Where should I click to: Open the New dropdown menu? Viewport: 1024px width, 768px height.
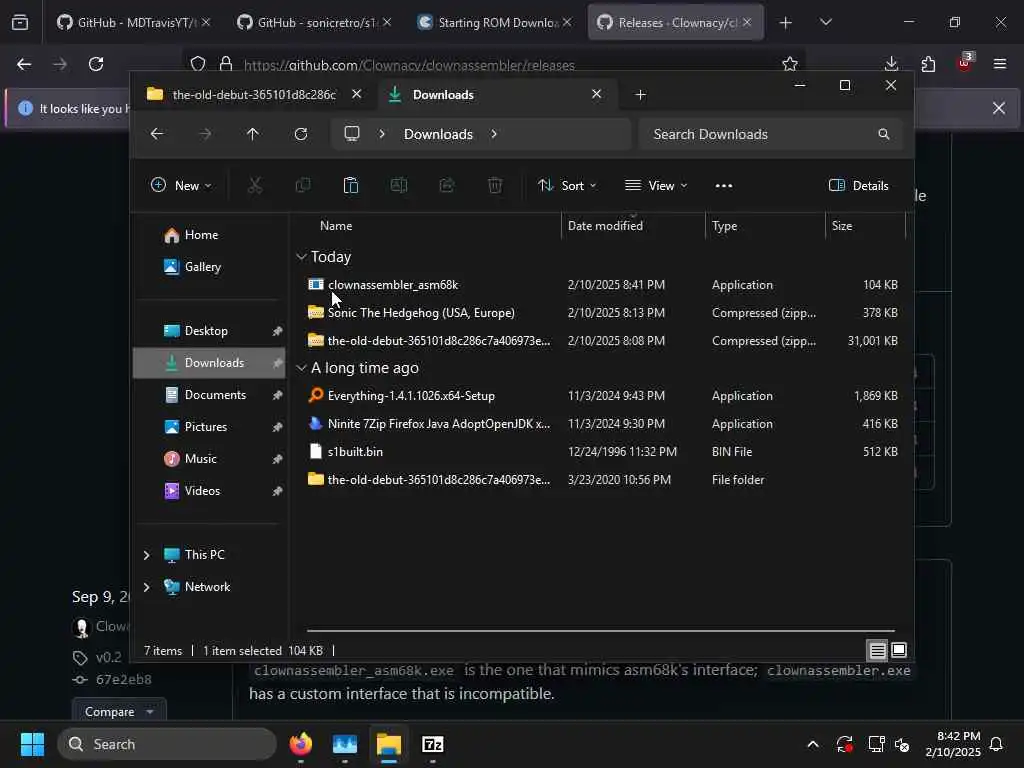tap(182, 185)
